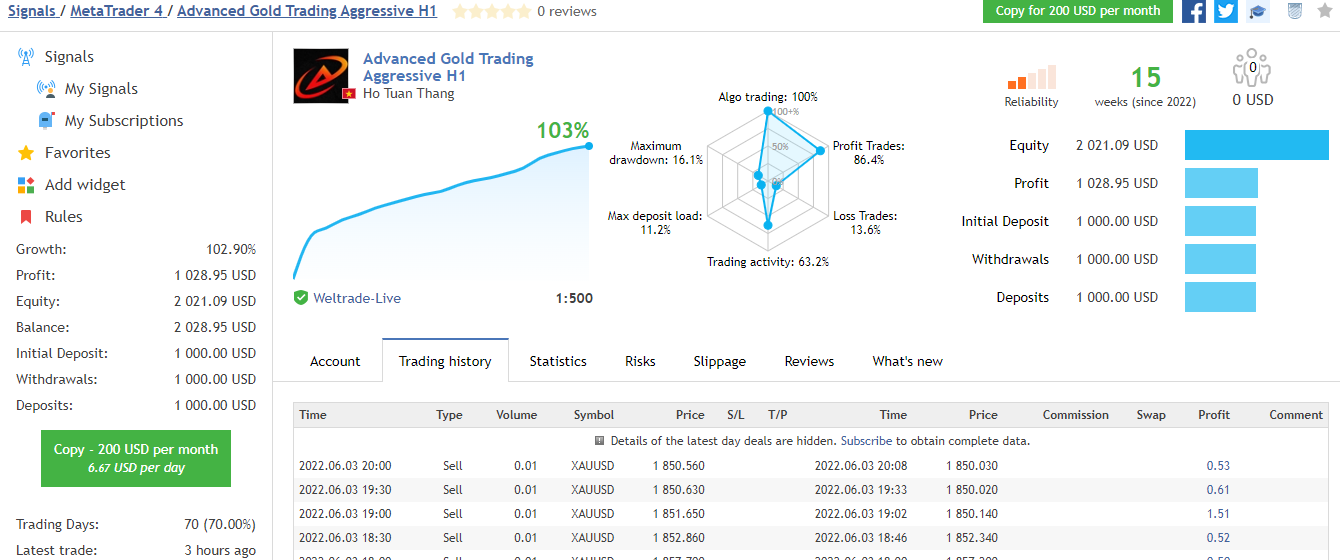Open the Add widget sidebar item
Screen dimensions: 1340x560
[x=85, y=185]
